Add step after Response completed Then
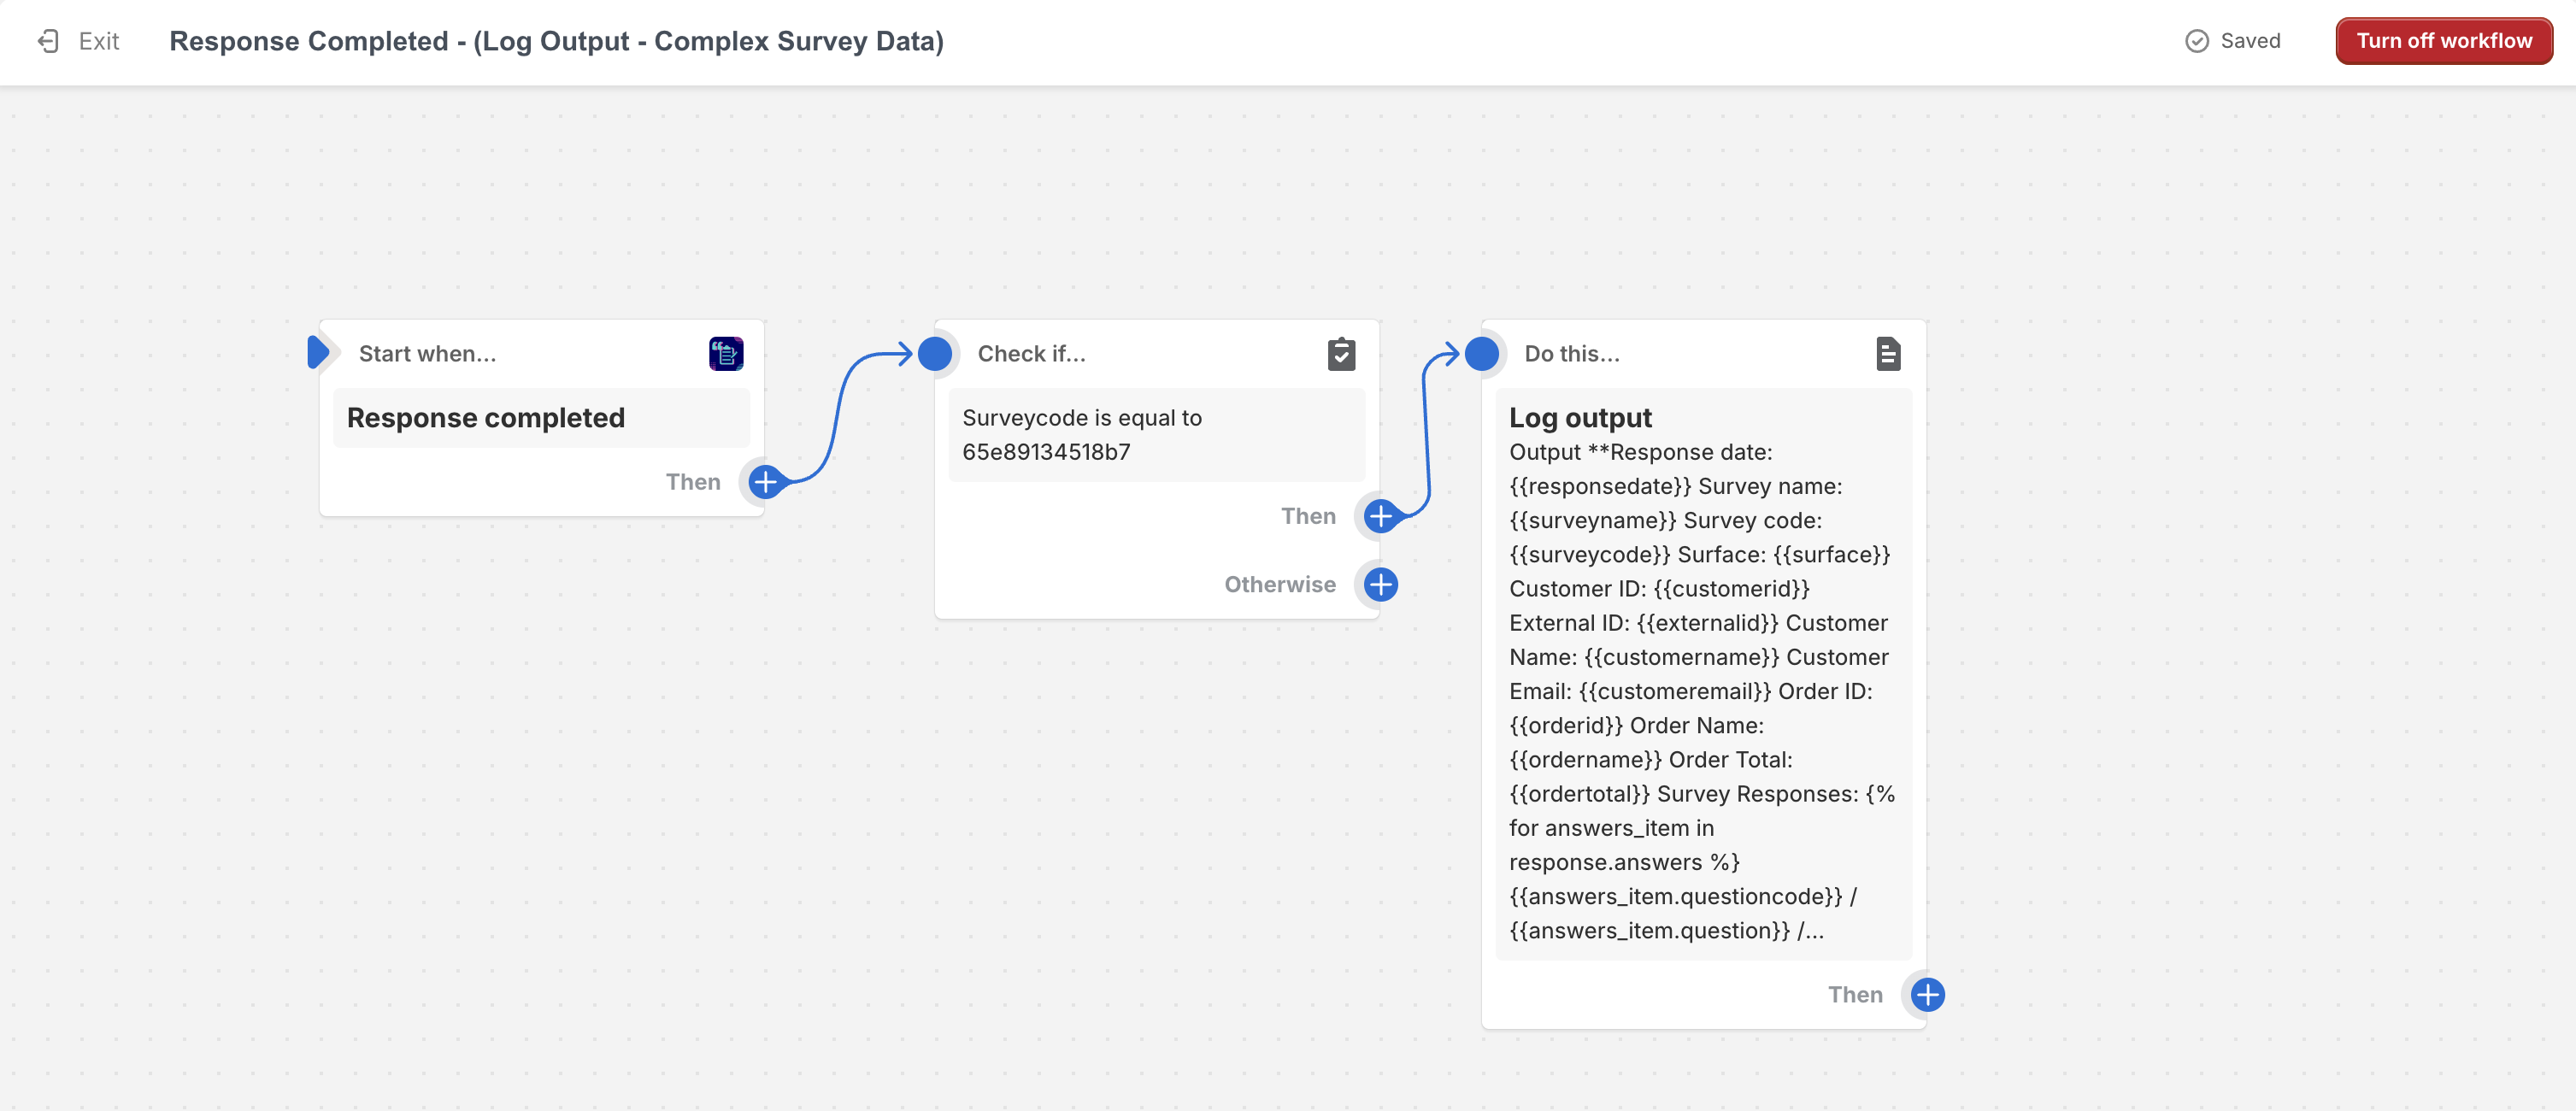This screenshot has width=2576, height=1111. 765,482
